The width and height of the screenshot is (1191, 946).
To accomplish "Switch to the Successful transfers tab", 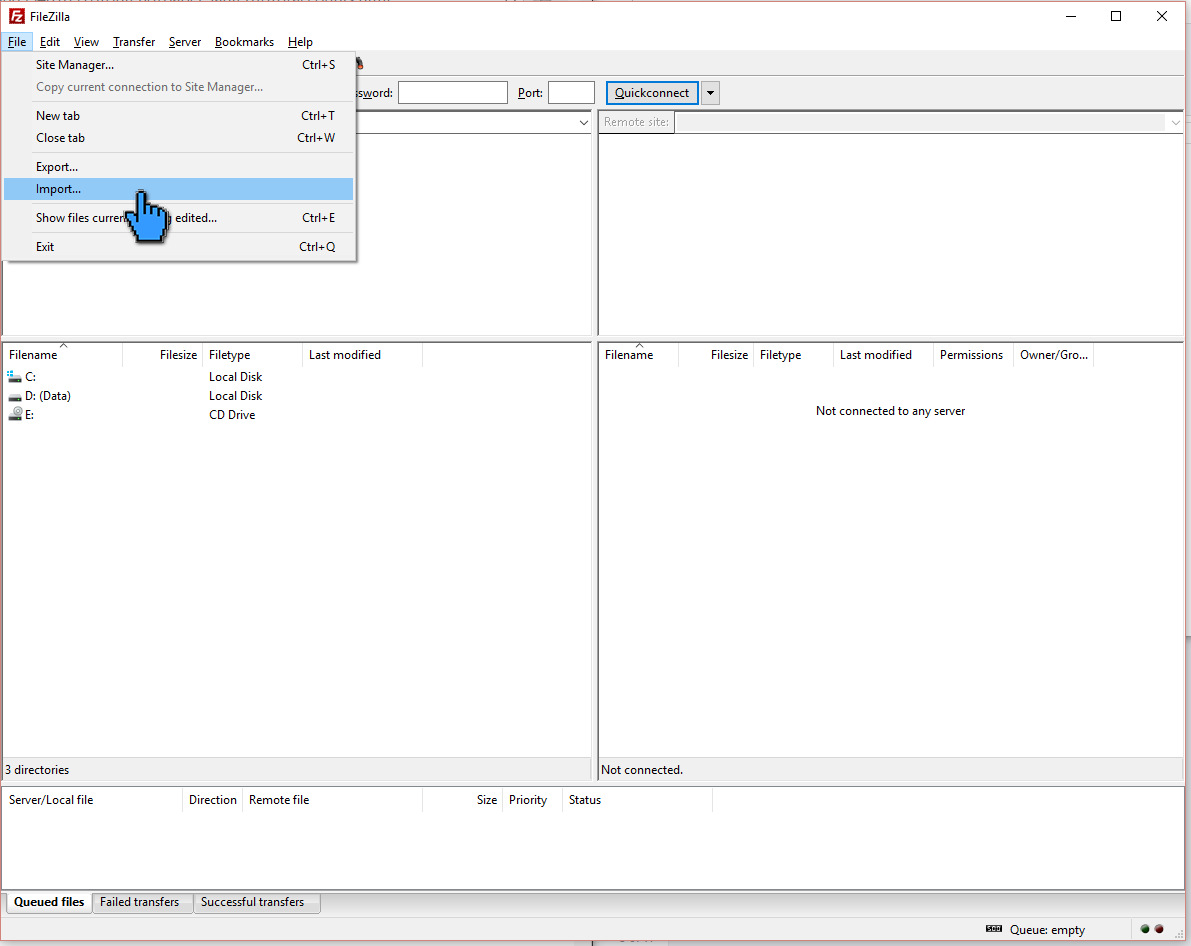I will (256, 902).
